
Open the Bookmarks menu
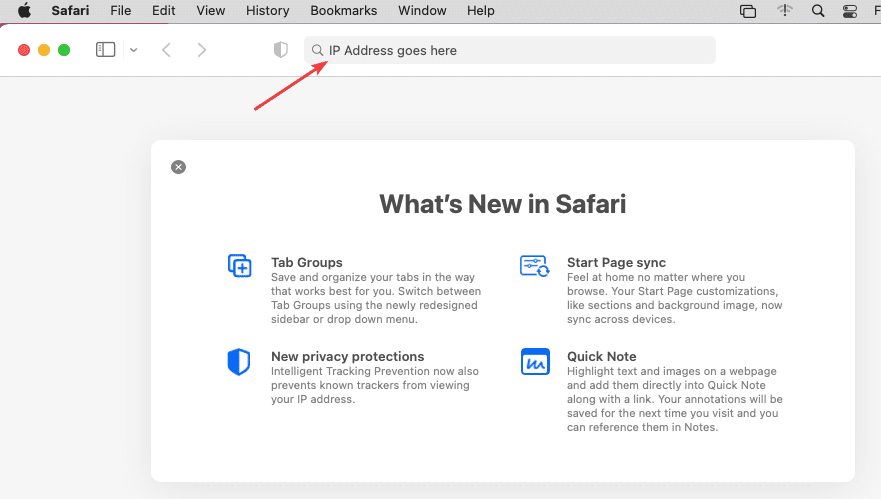pyautogui.click(x=343, y=11)
